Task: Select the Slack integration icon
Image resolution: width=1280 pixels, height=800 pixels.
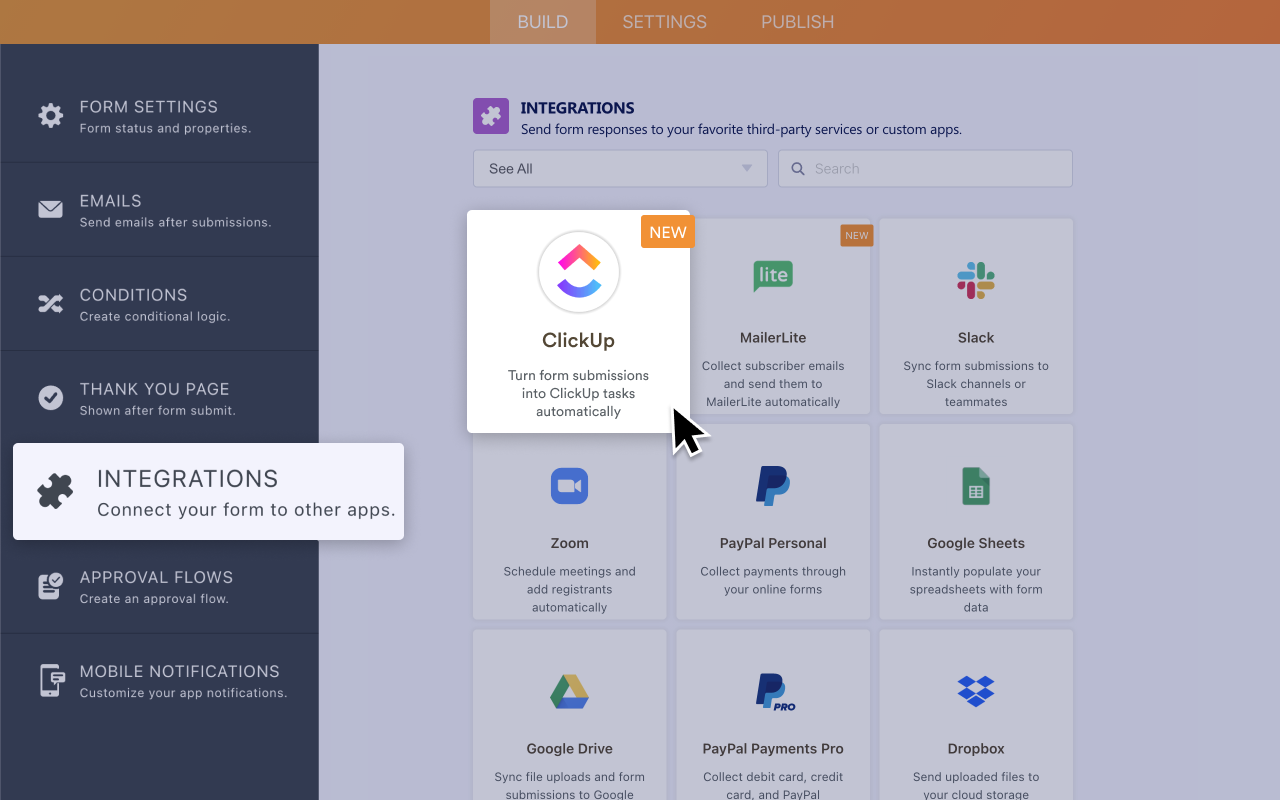Action: [x=975, y=280]
